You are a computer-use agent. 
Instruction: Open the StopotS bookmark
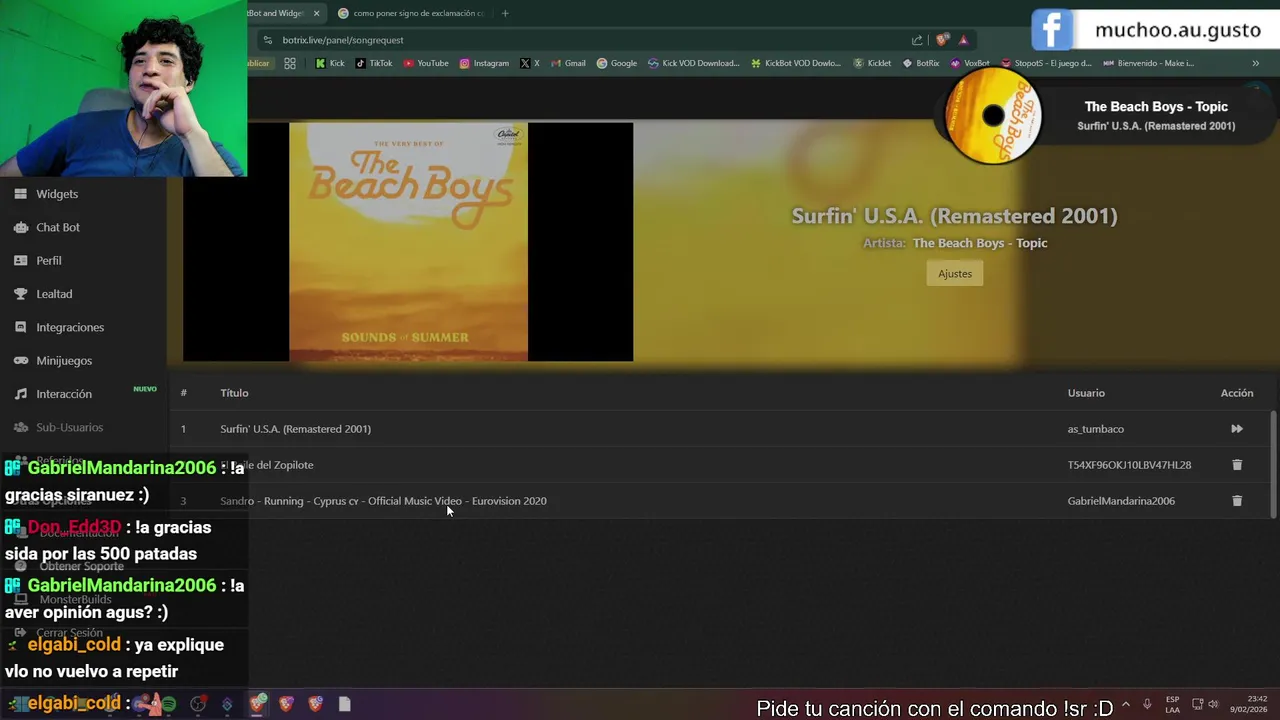click(1046, 63)
